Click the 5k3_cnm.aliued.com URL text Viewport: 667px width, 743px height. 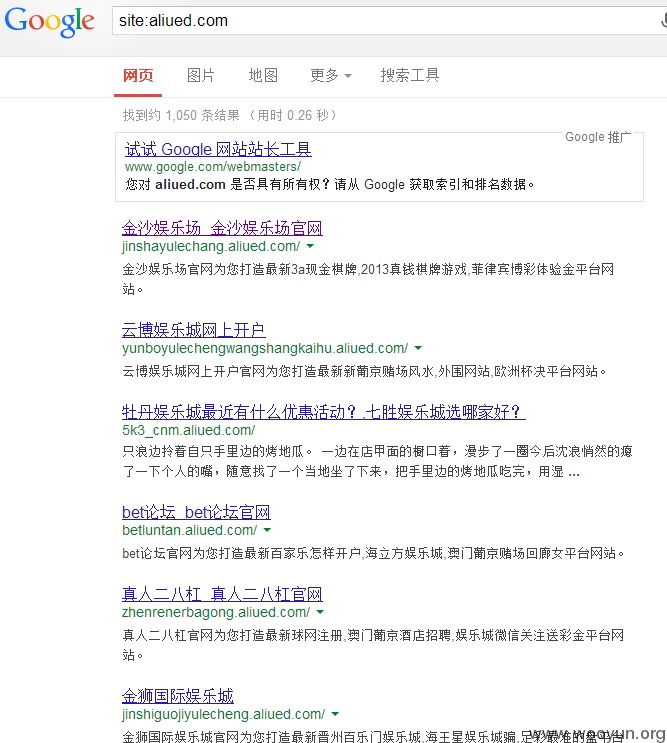[189, 430]
